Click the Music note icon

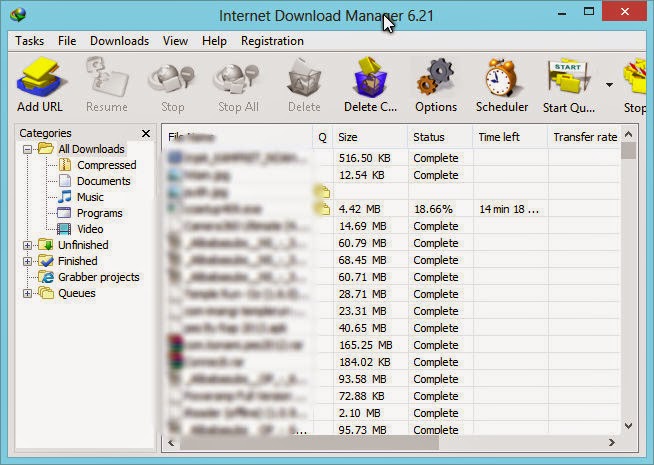point(65,197)
